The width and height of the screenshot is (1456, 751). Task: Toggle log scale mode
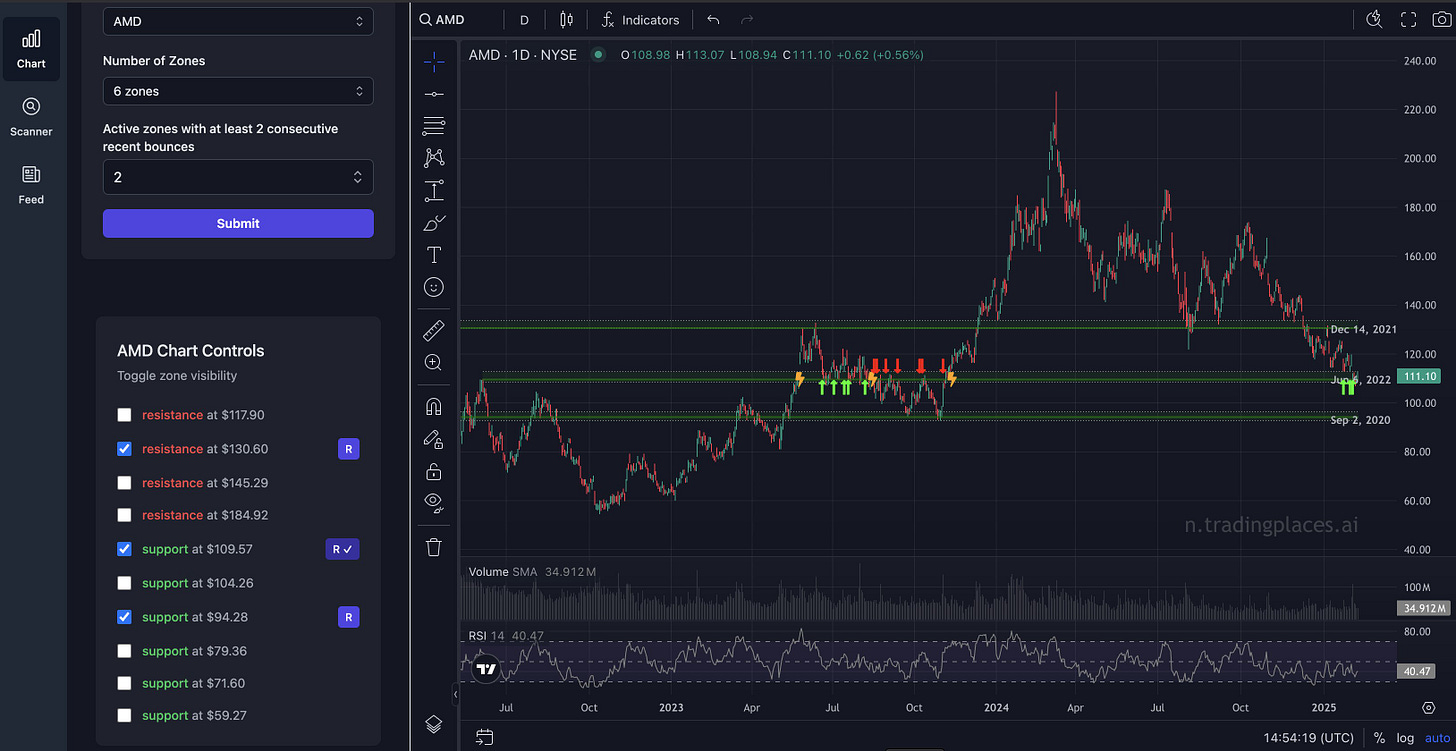pyautogui.click(x=1406, y=738)
